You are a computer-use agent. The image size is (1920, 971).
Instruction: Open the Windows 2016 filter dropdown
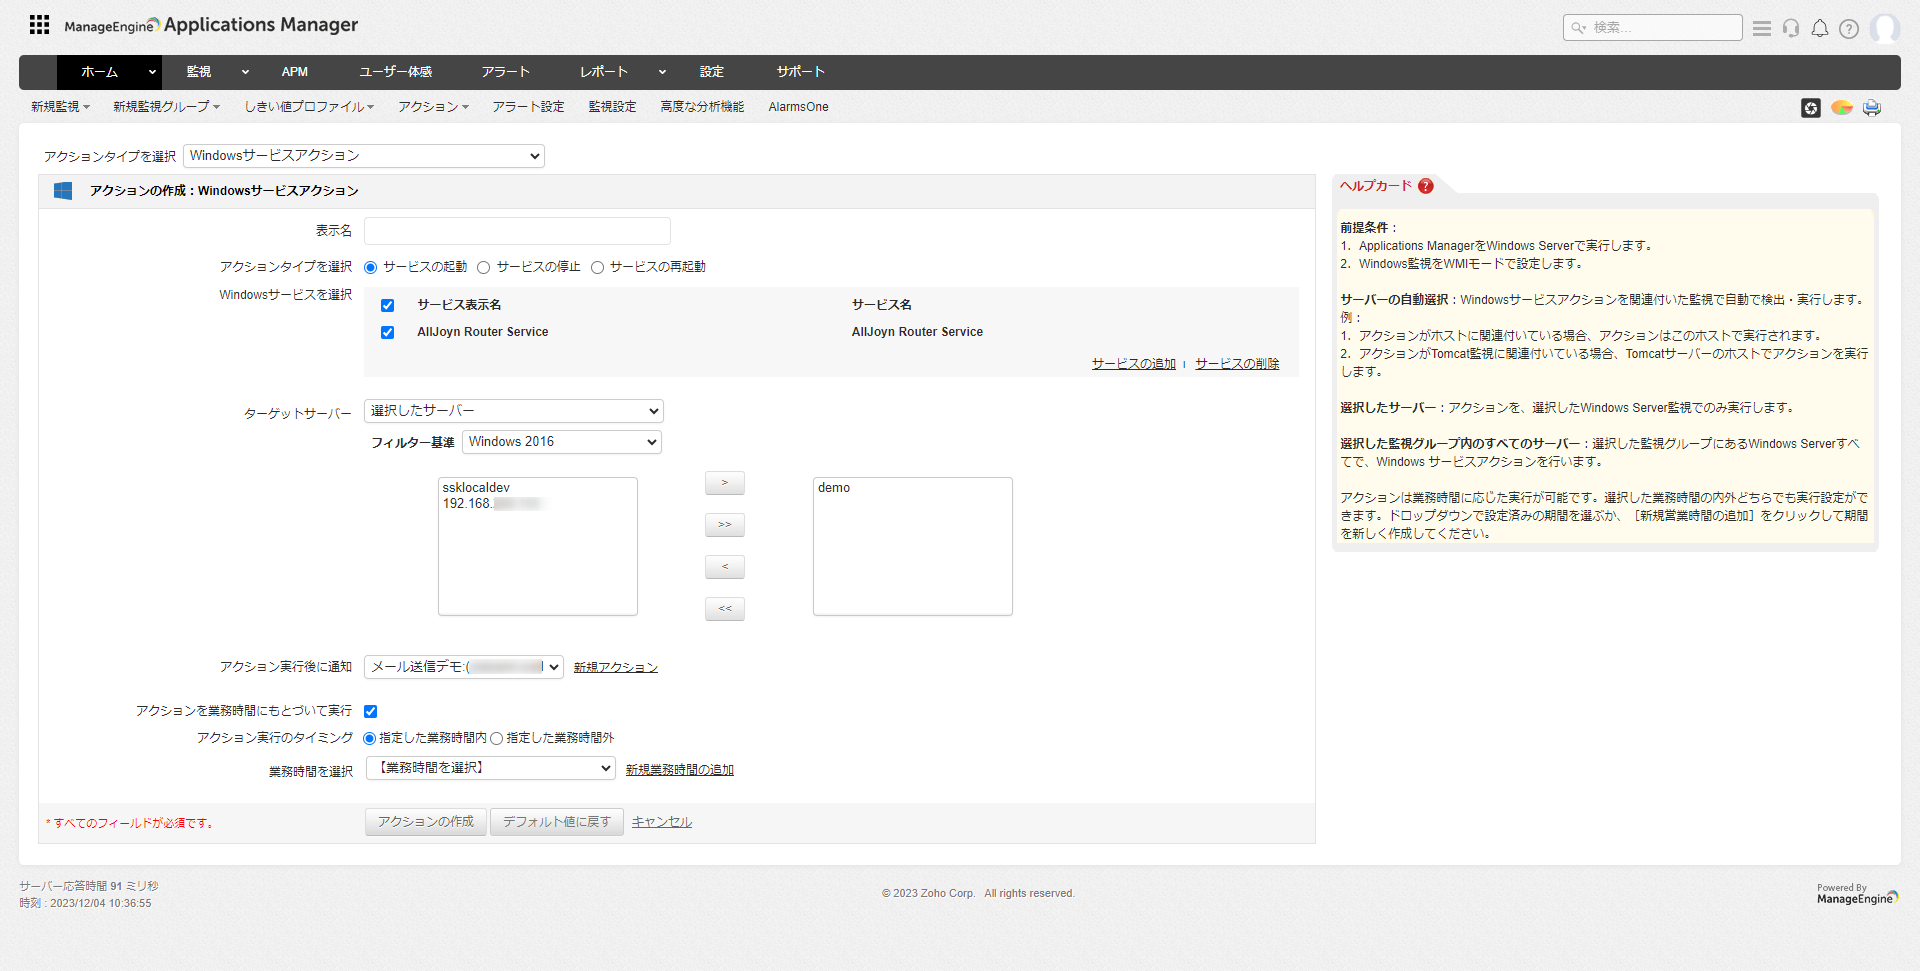(x=561, y=442)
